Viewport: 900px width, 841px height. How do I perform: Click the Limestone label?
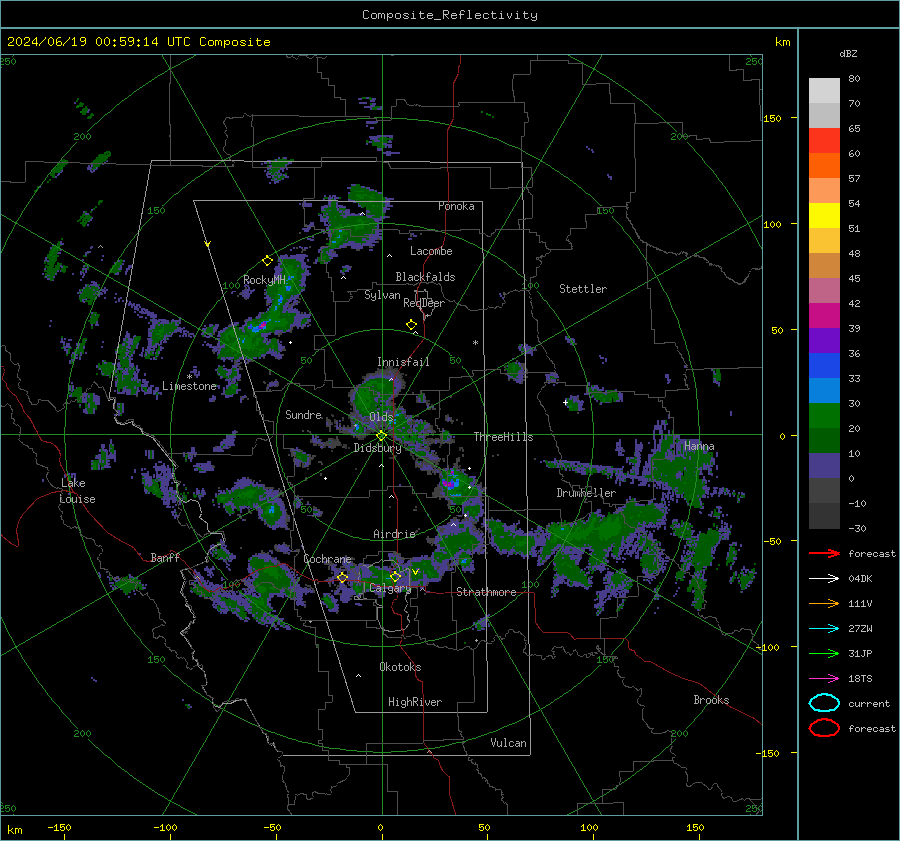click(189, 386)
